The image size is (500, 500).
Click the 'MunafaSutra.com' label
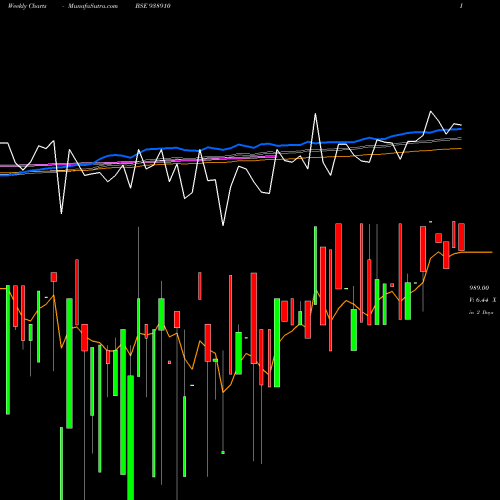coord(93,6)
